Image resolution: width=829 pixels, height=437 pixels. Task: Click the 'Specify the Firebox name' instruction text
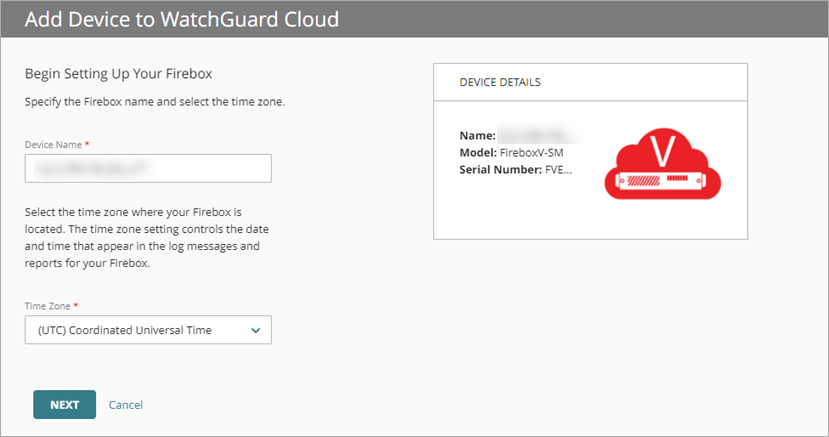(155, 103)
